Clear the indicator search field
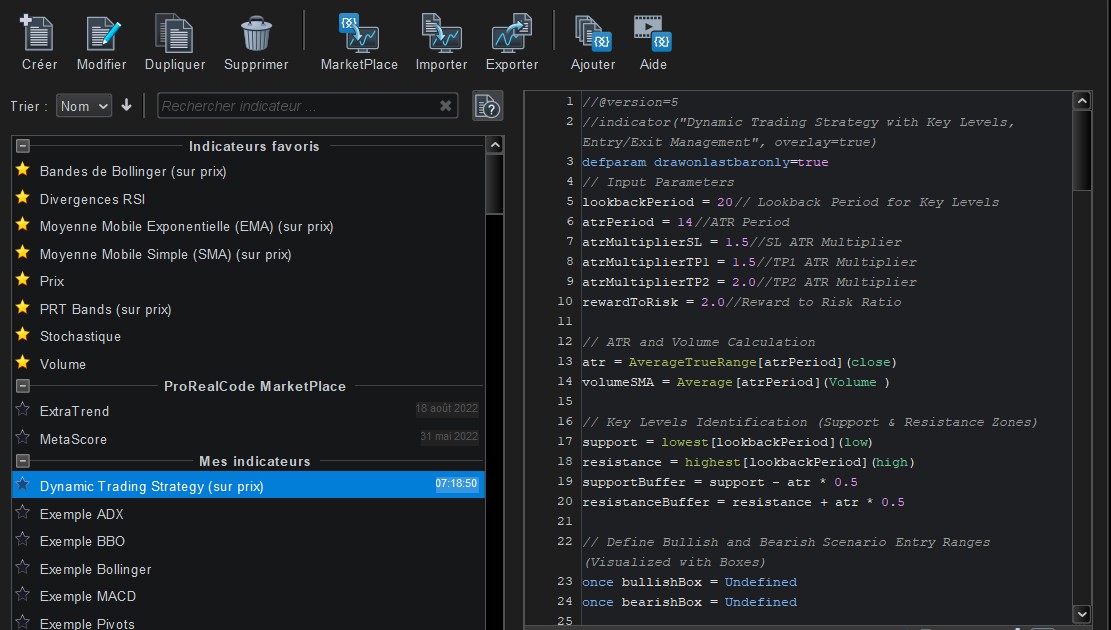 [x=446, y=106]
